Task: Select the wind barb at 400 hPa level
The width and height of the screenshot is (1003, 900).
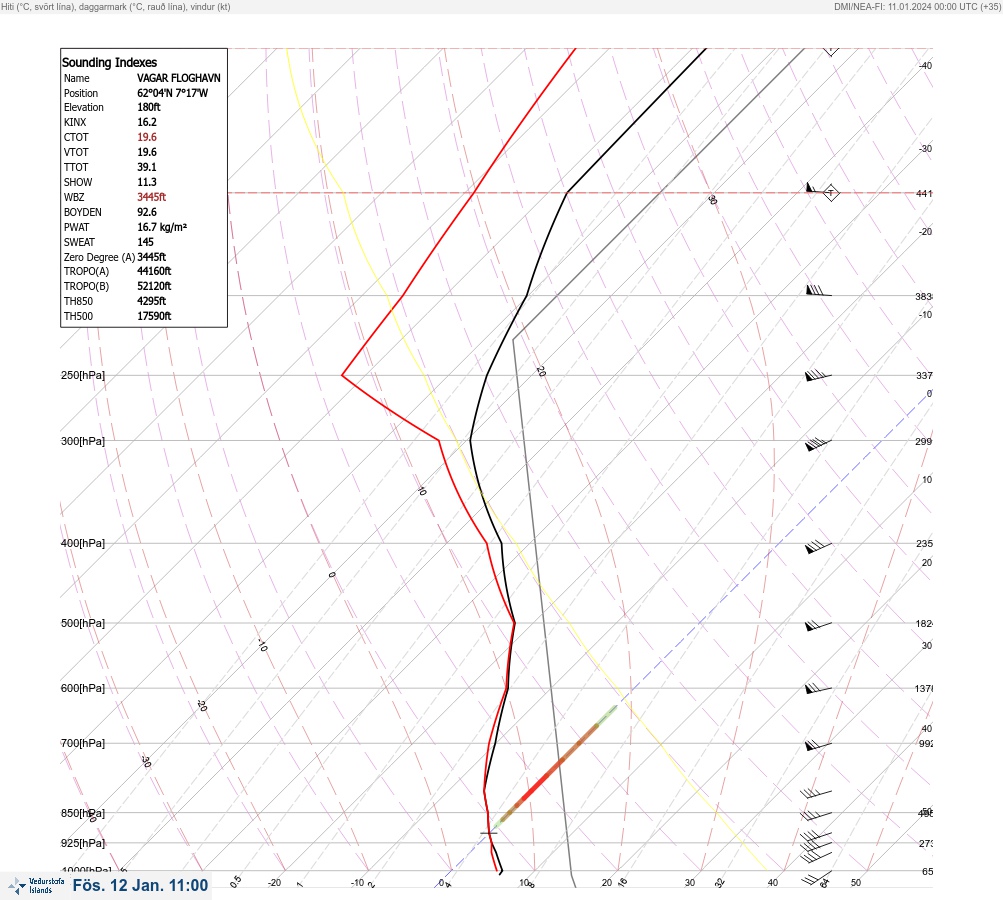Action: [818, 547]
